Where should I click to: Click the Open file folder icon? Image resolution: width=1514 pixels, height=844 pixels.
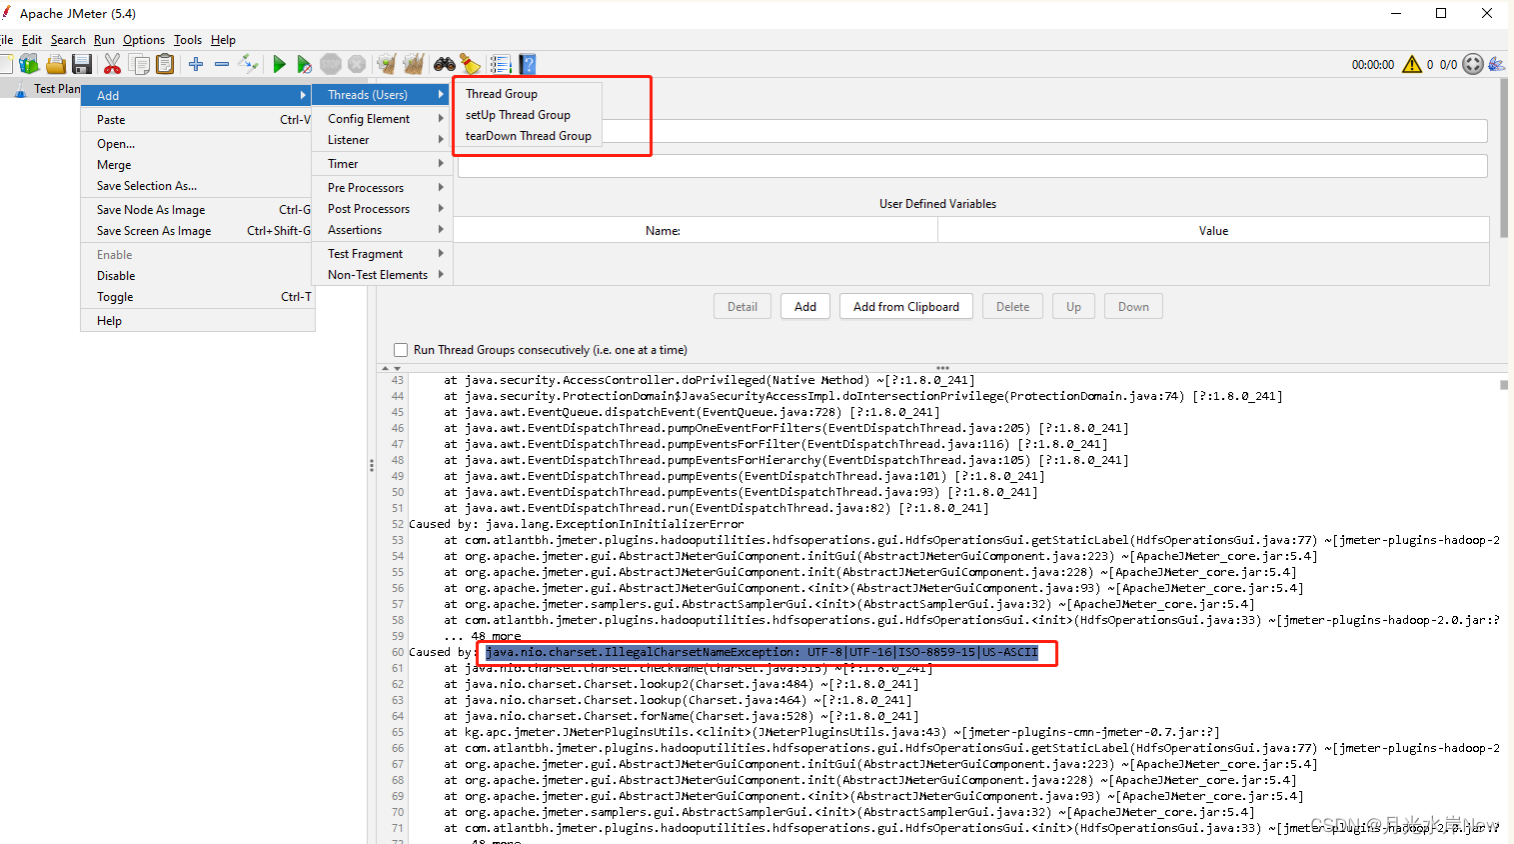tap(56, 64)
